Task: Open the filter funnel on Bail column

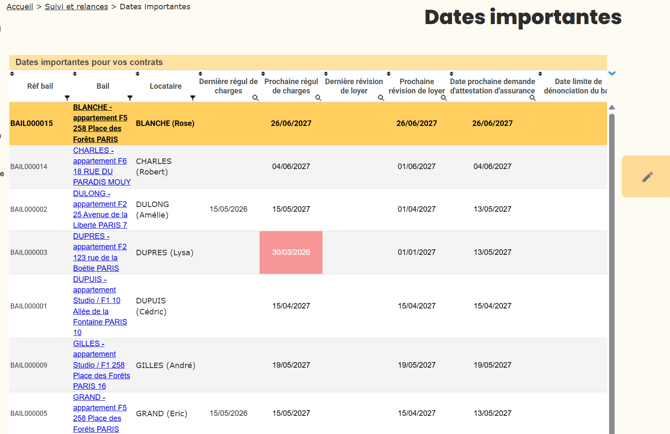Action: click(x=130, y=98)
